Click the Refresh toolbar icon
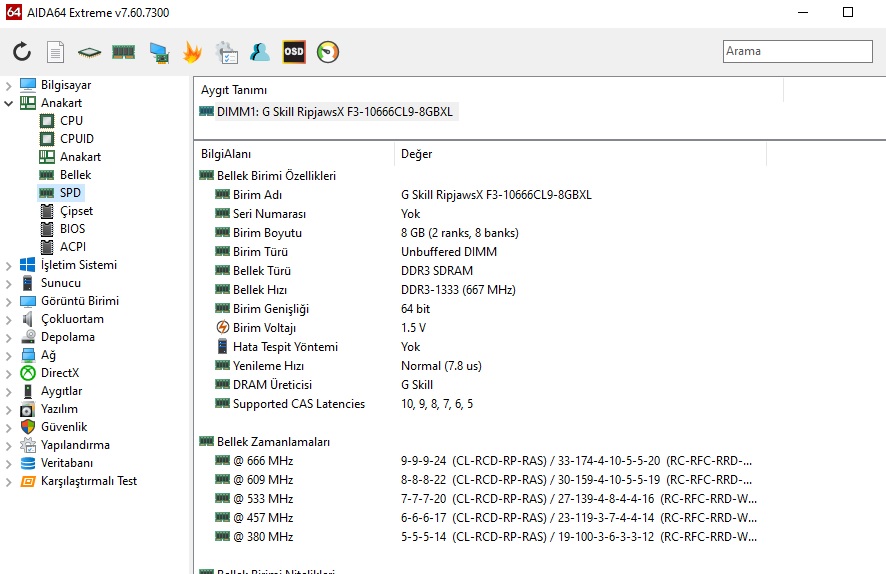The image size is (886, 574). (x=22, y=52)
